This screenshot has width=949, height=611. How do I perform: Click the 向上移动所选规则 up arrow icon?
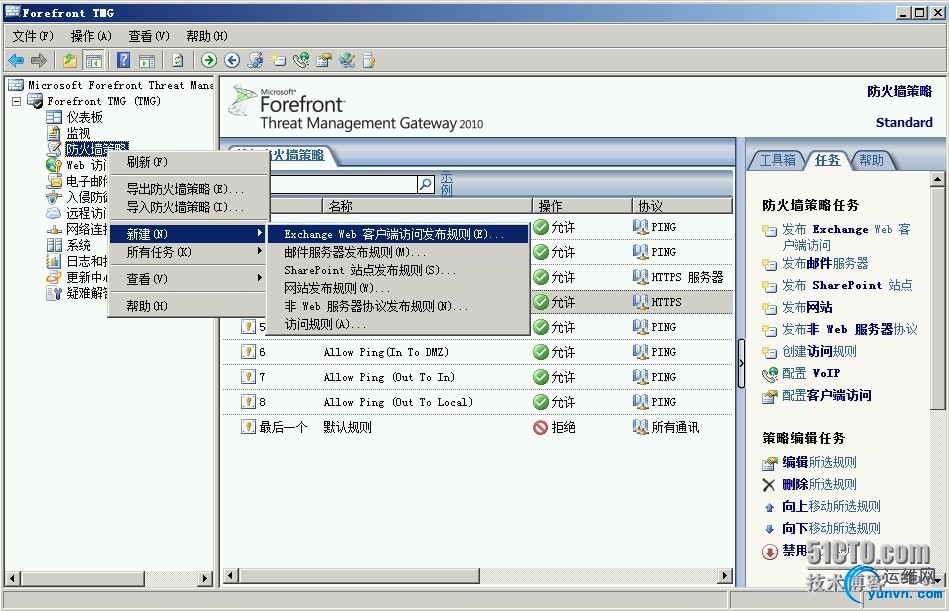pos(769,508)
